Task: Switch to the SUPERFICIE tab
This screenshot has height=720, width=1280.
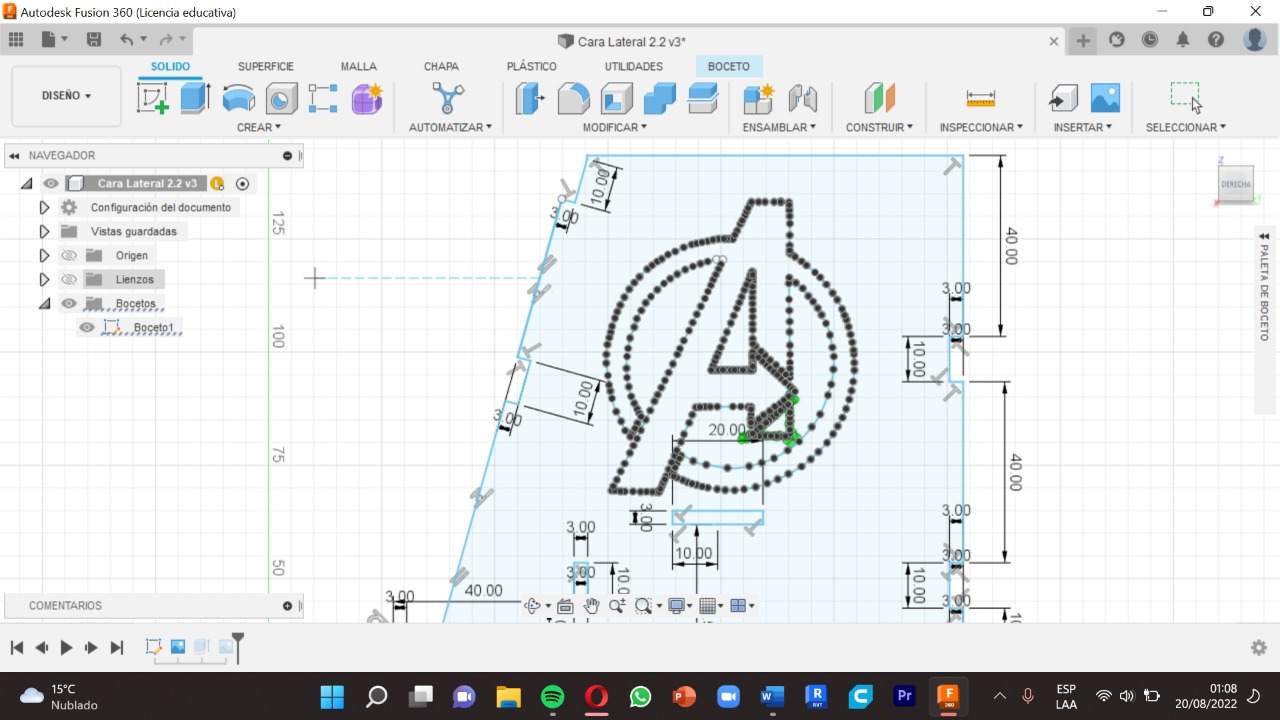Action: [x=266, y=67]
